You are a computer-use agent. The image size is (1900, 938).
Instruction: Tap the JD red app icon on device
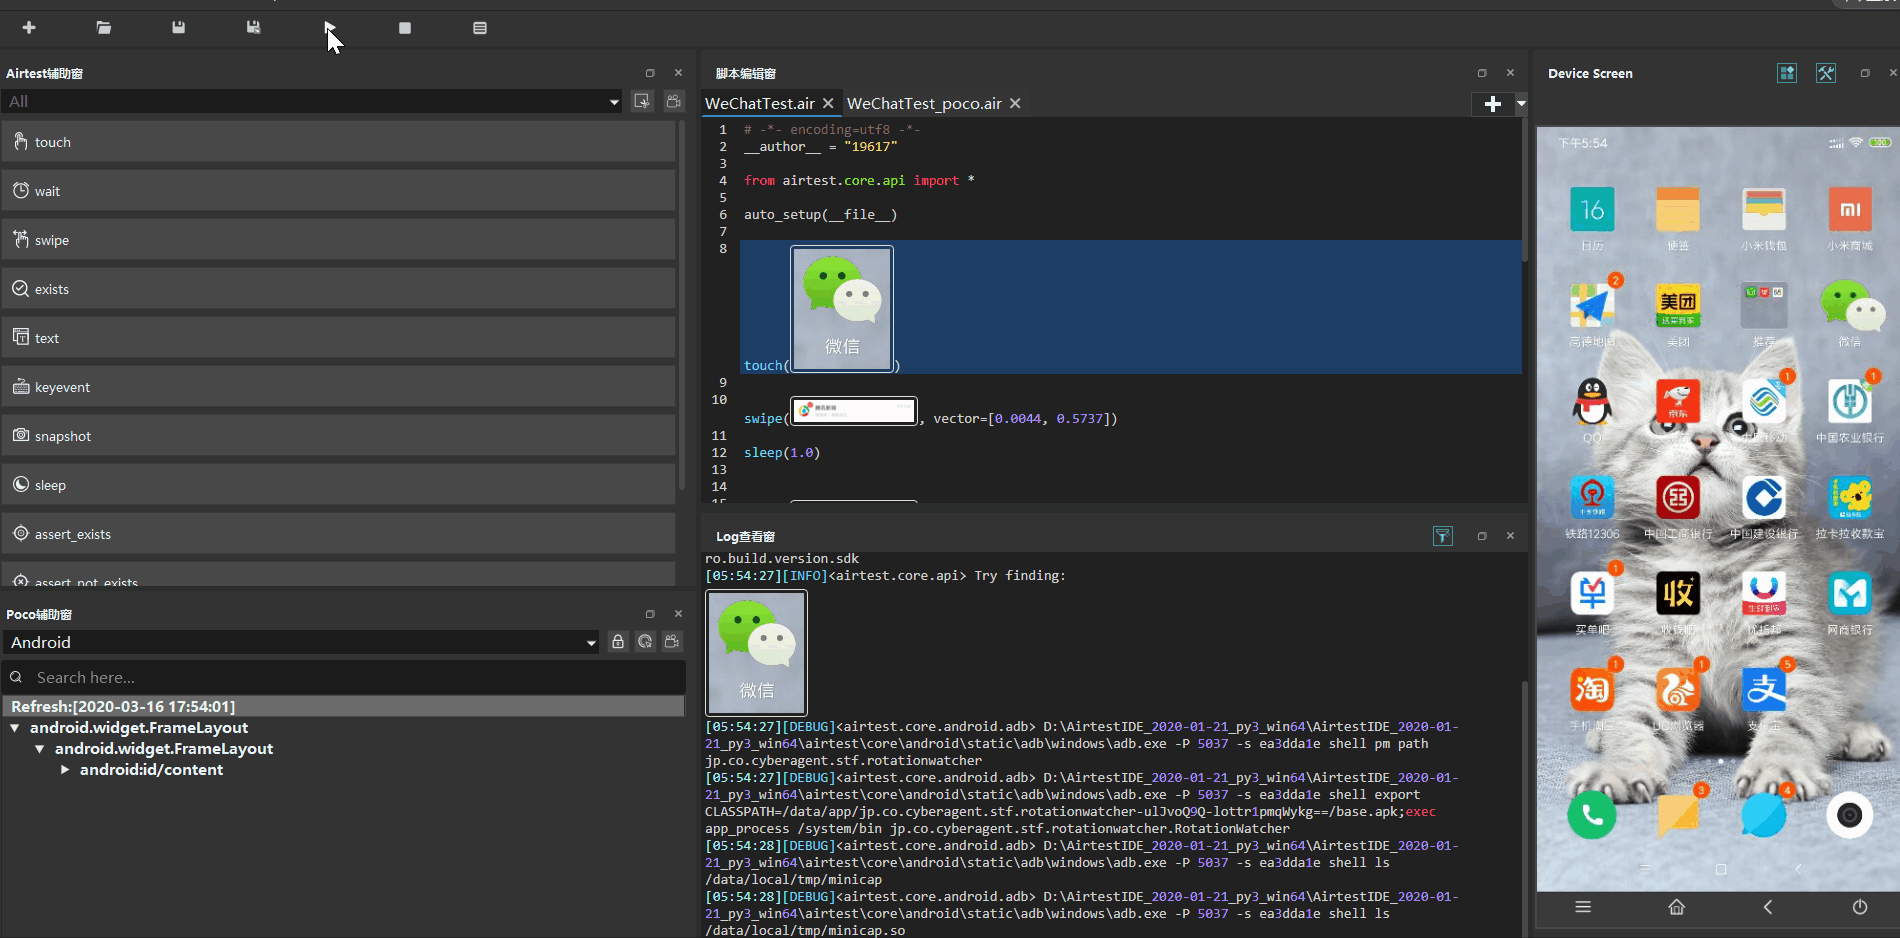(x=1678, y=402)
